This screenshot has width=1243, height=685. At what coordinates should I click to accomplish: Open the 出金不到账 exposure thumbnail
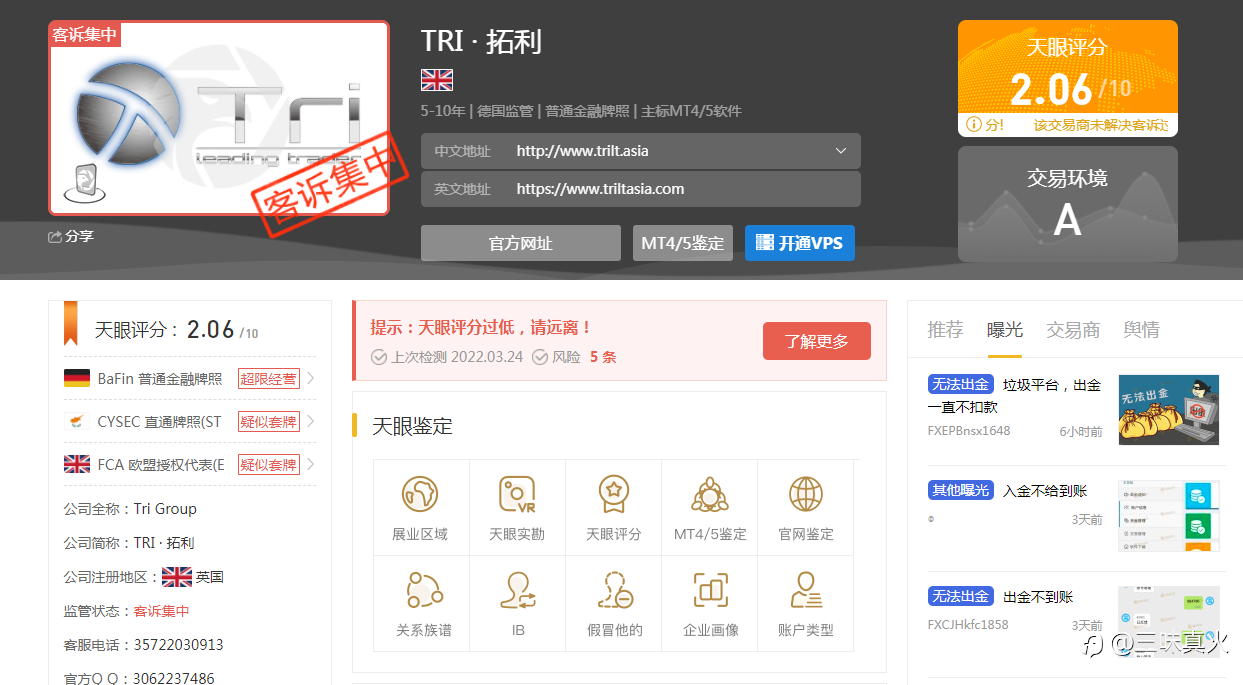coord(1169,620)
